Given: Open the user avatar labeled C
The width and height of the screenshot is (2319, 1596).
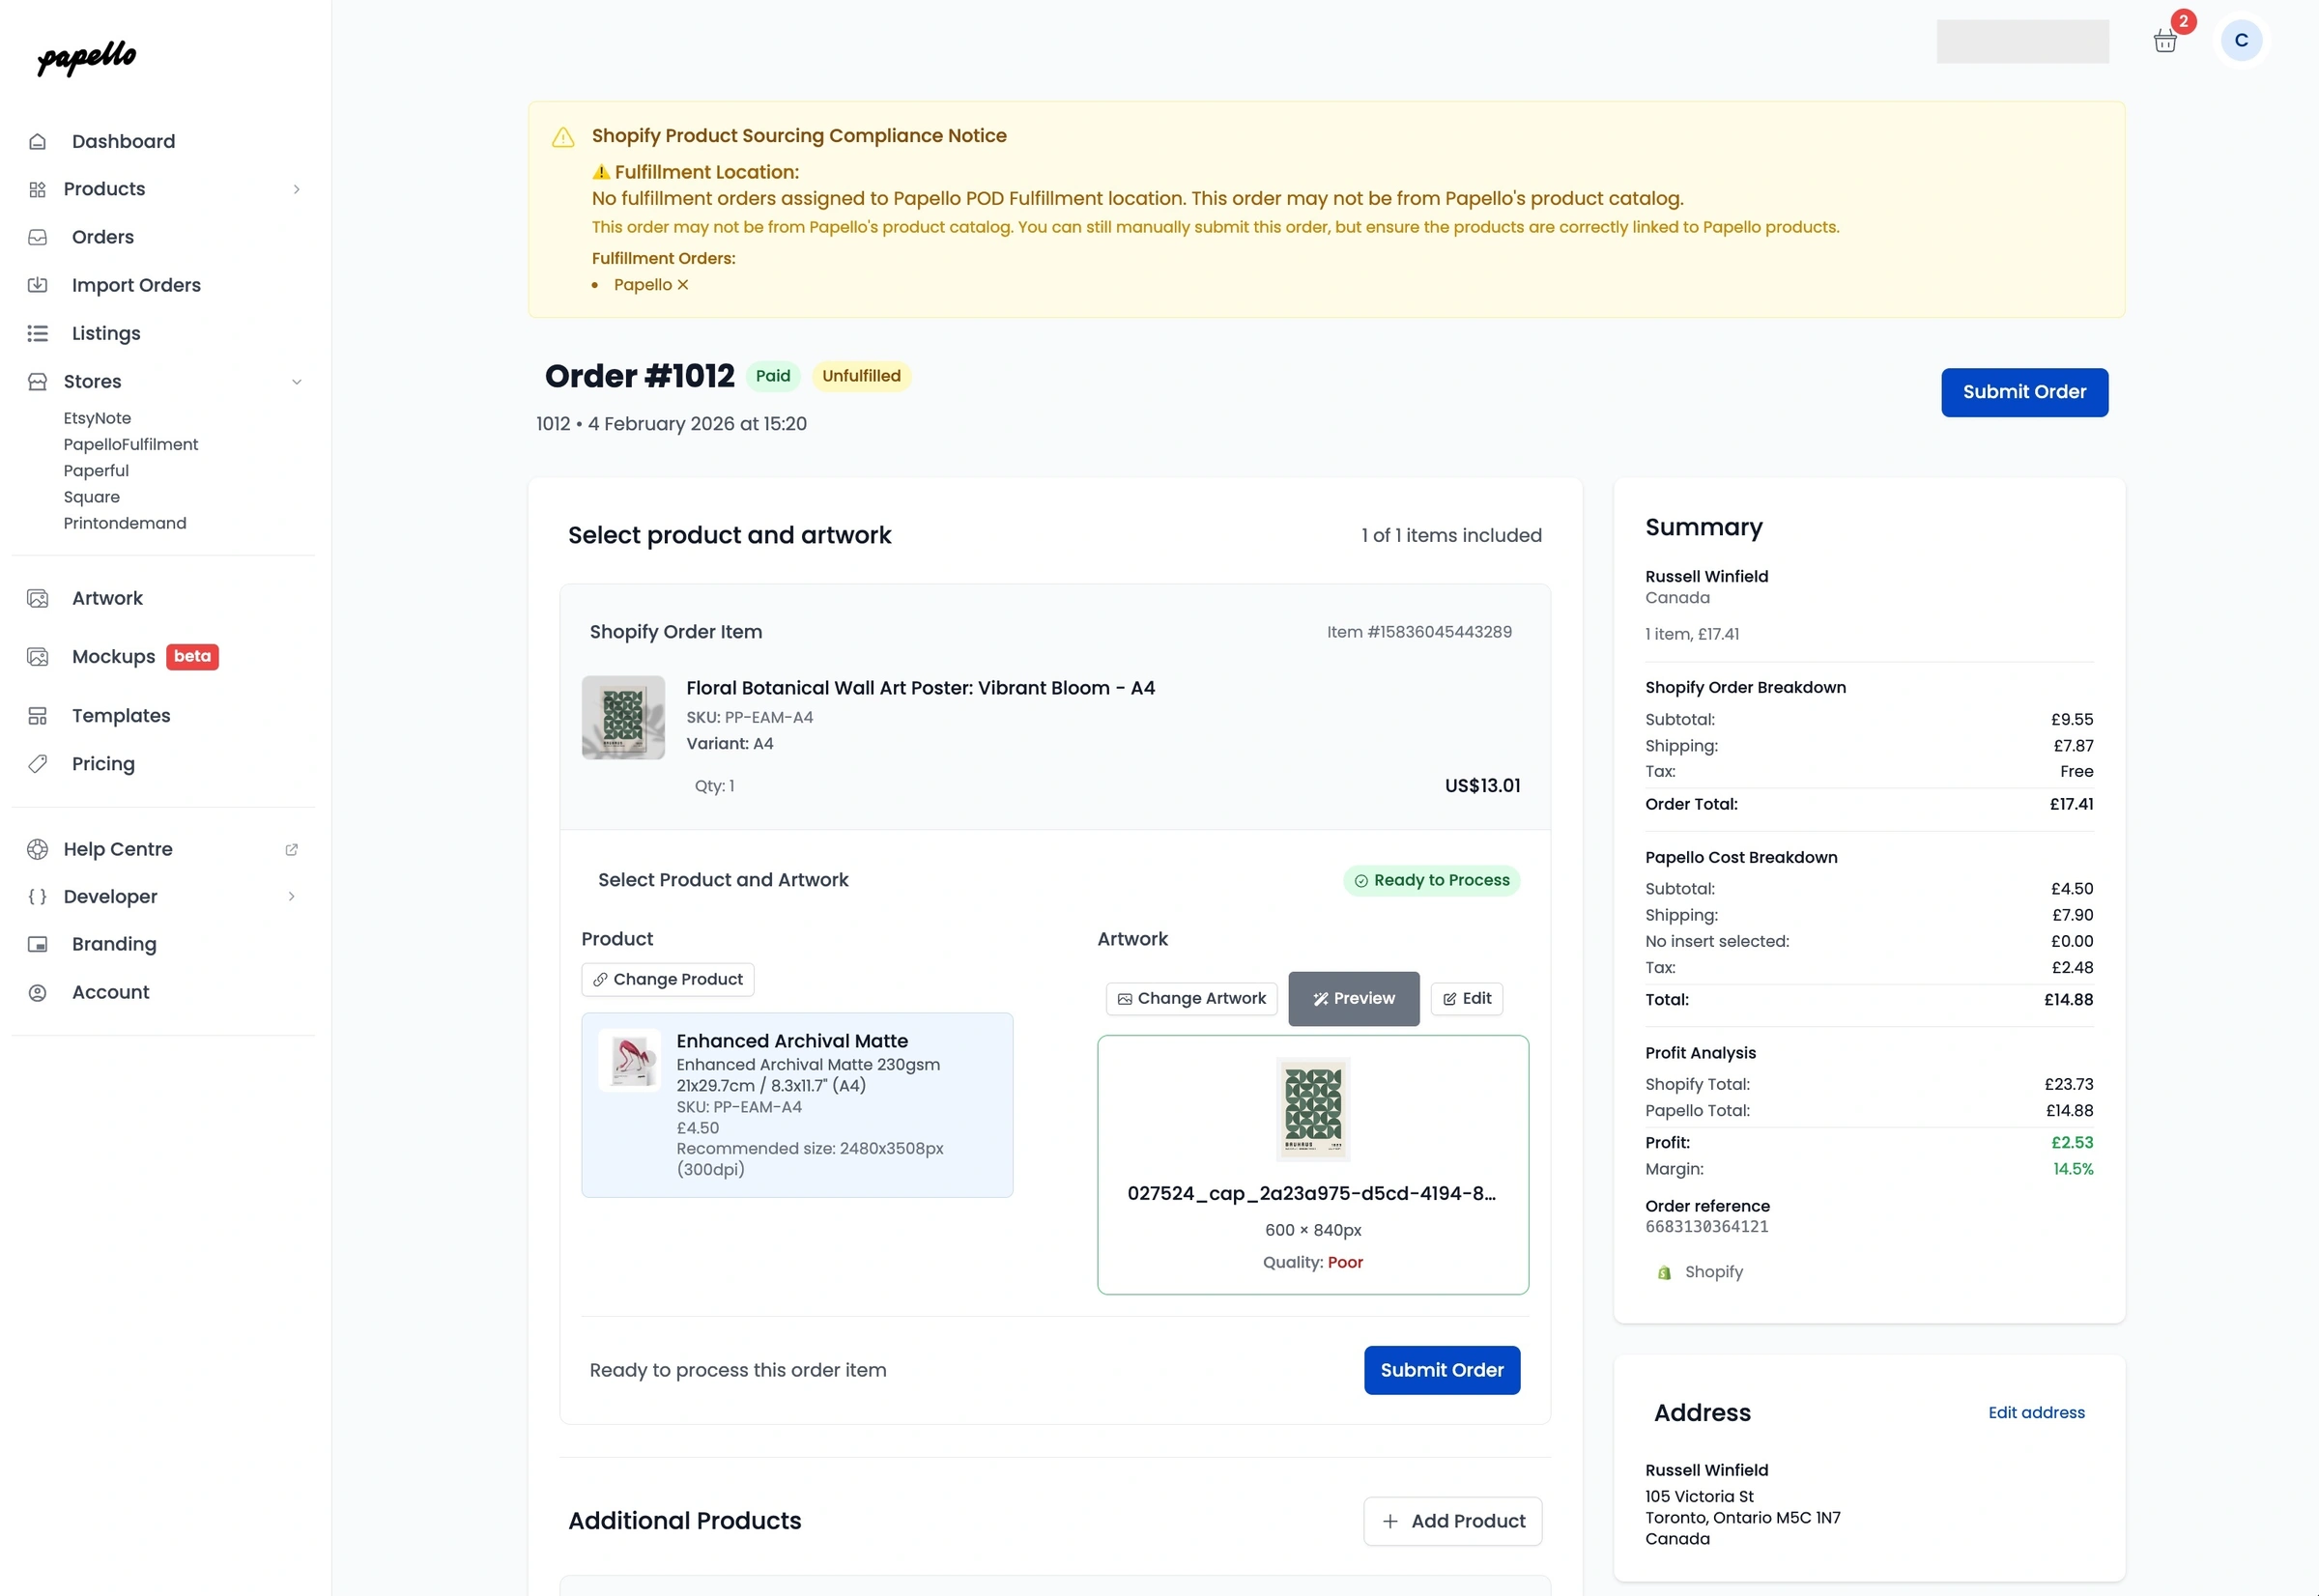Looking at the screenshot, I should (x=2240, y=41).
